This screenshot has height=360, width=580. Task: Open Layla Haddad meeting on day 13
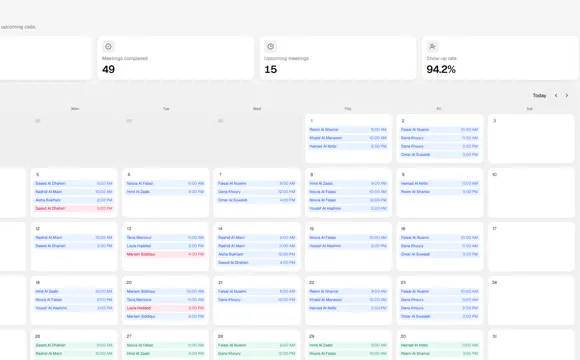click(165, 246)
